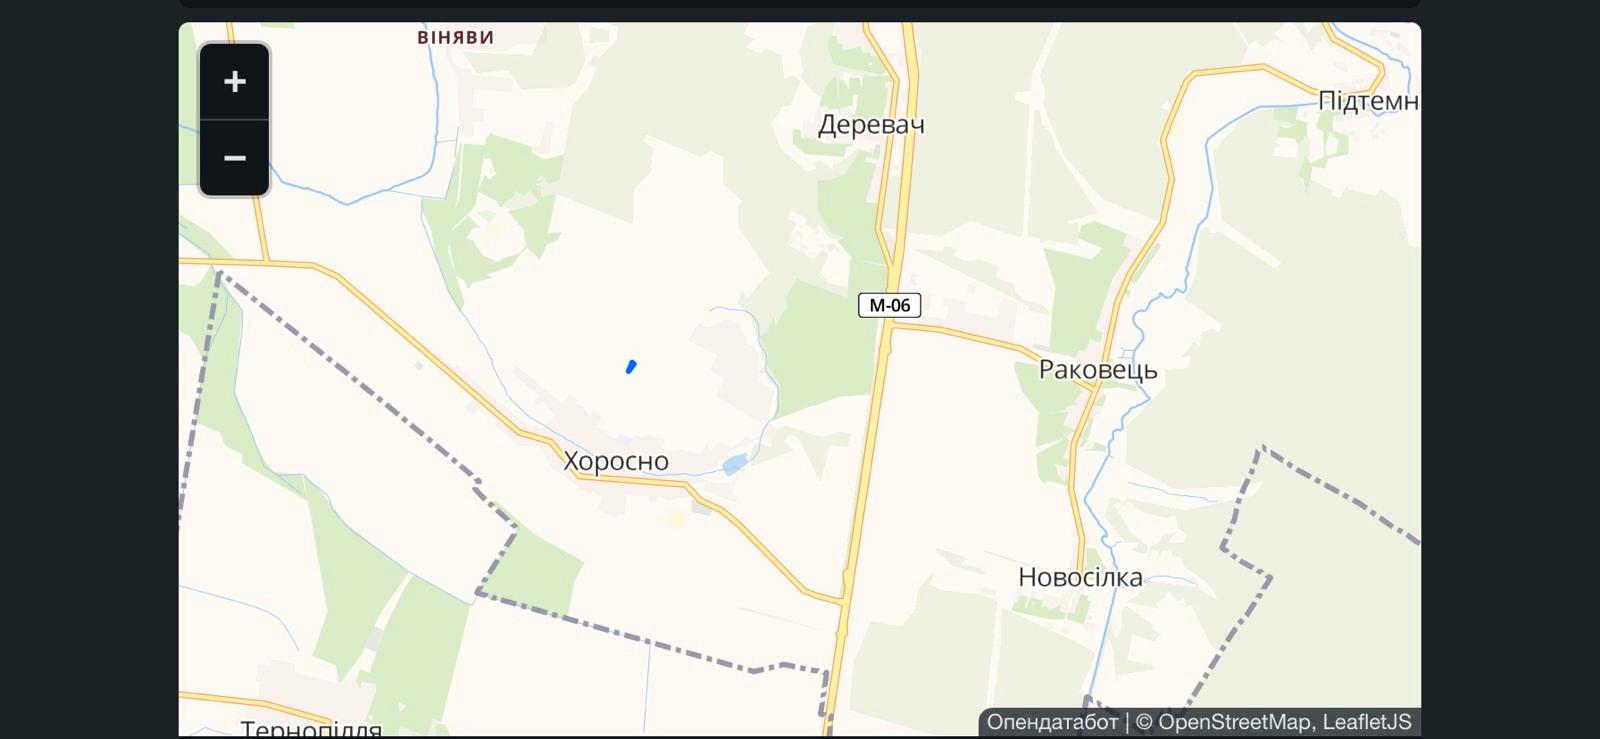Click the Хоросно village label
Screen dimensions: 1600x739
point(616,461)
